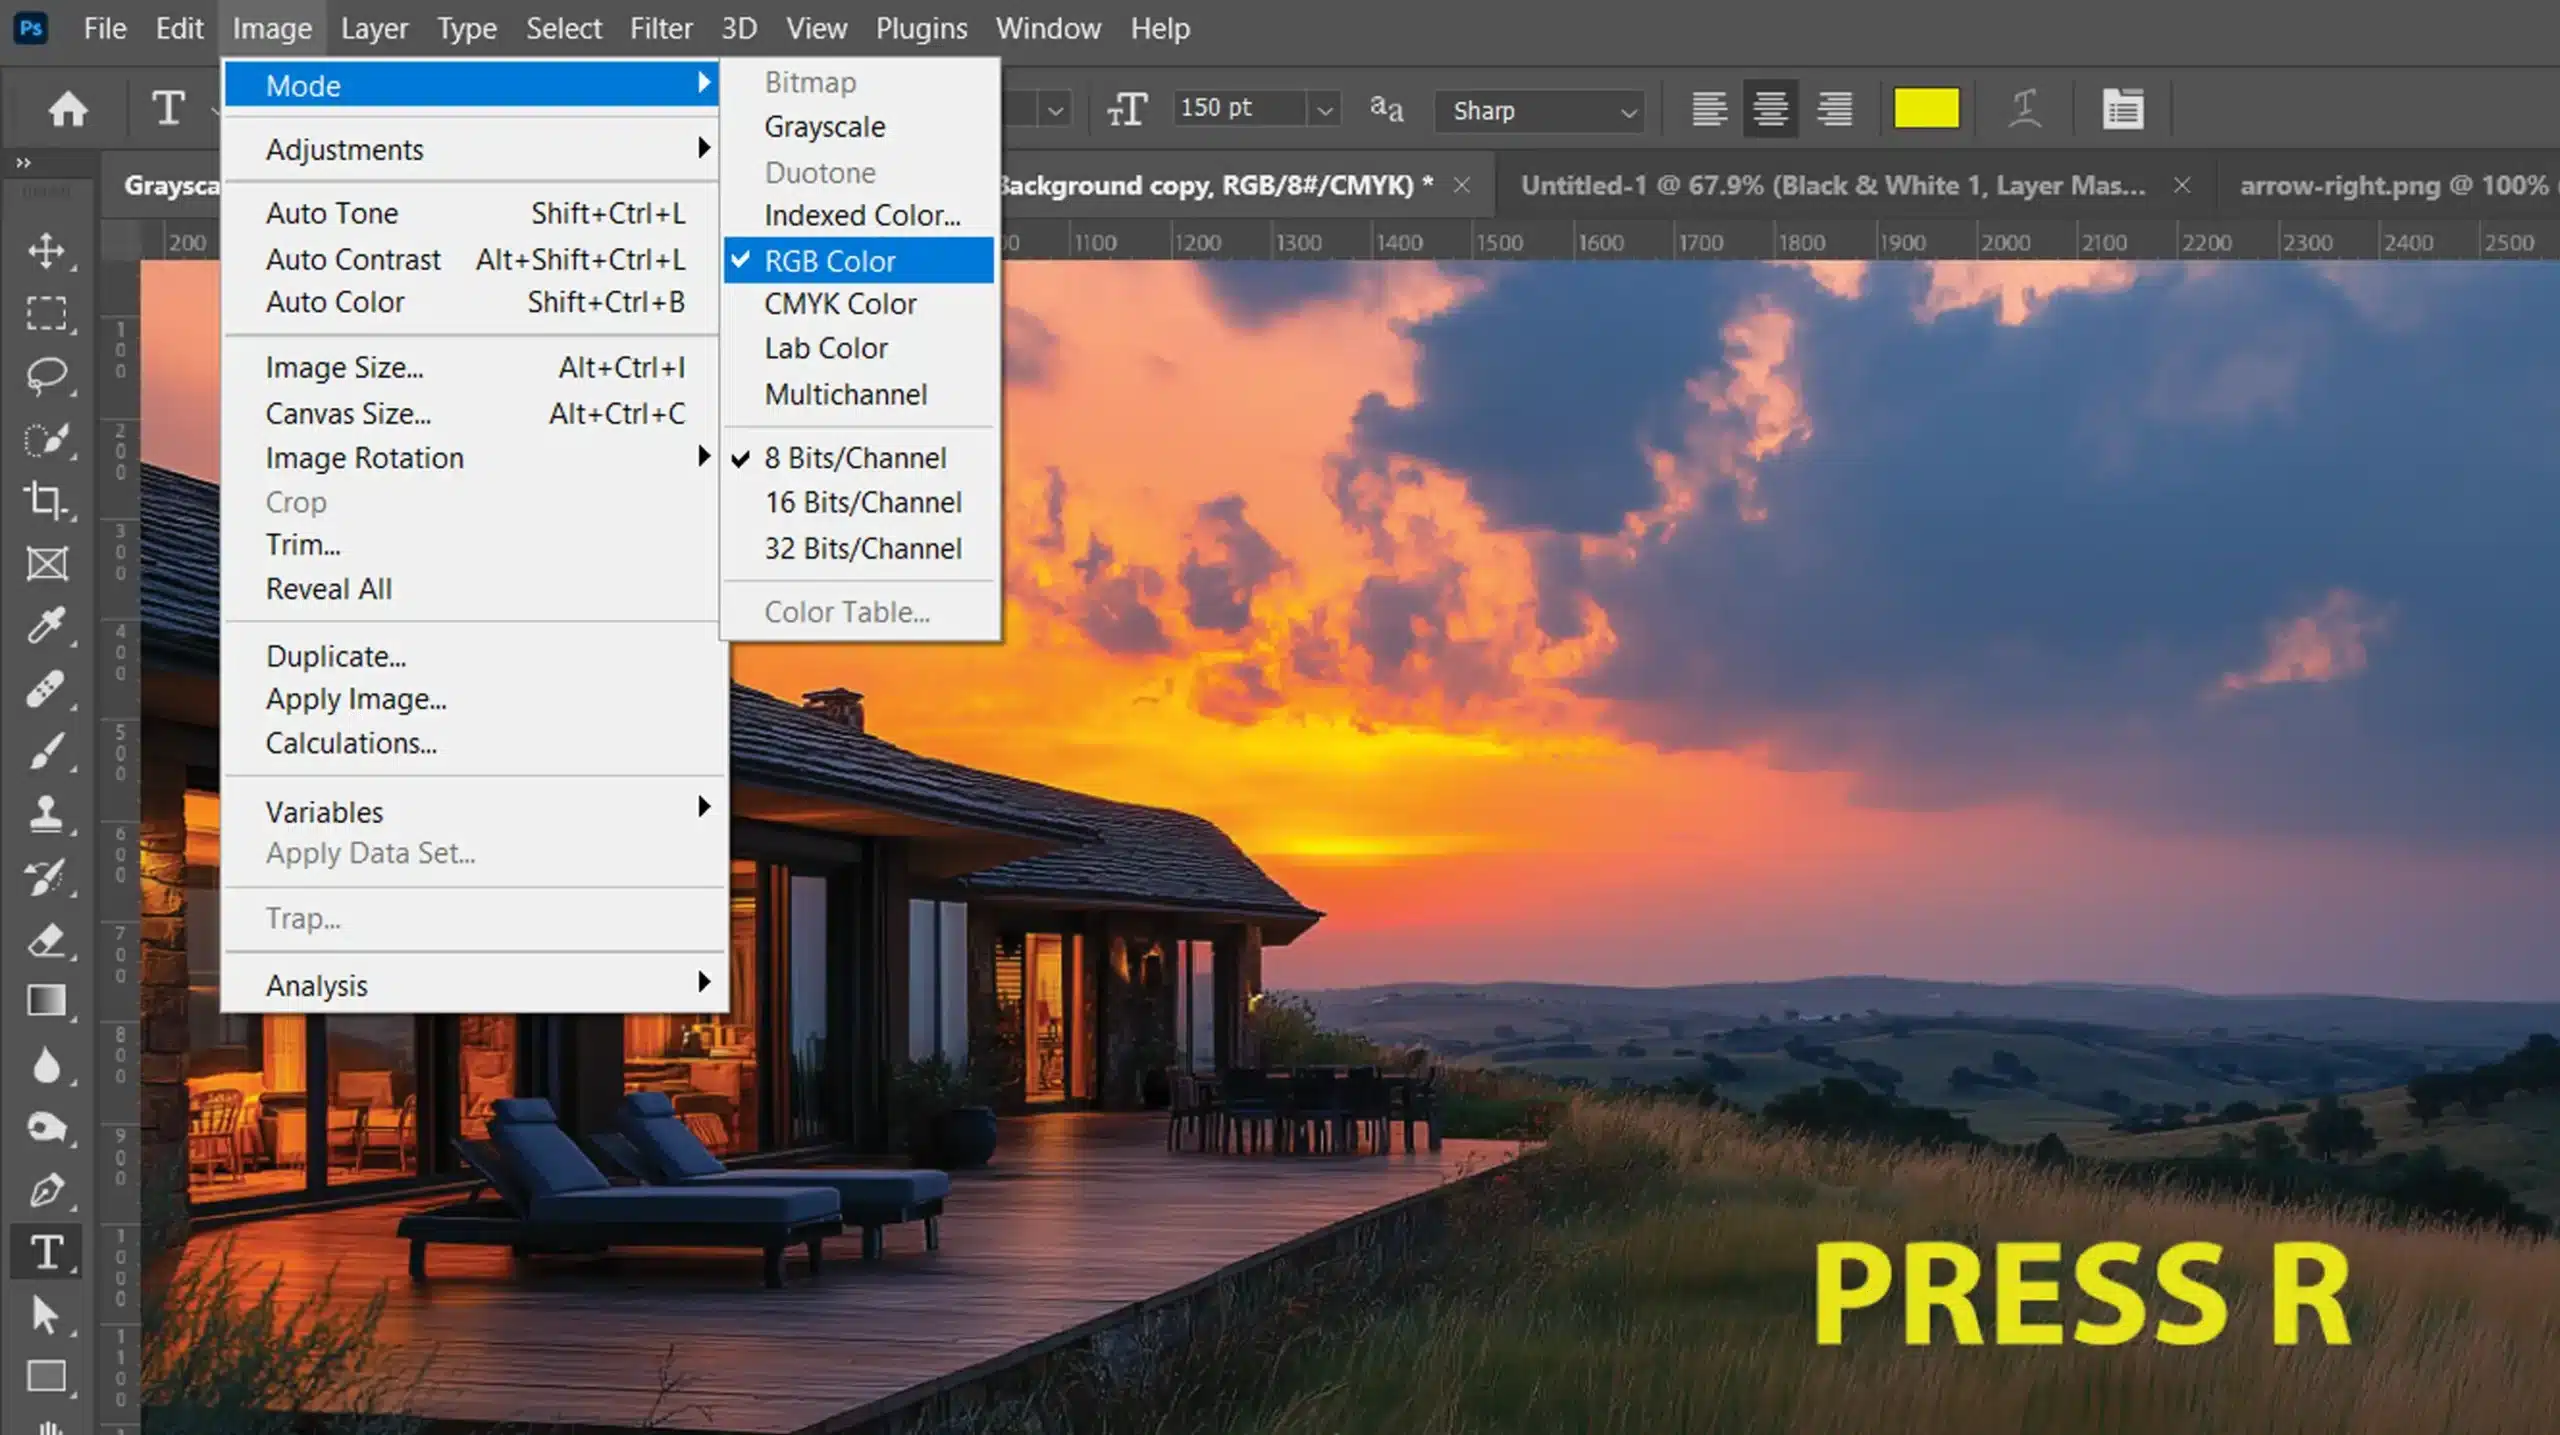
Task: Expand the Image Rotation submenu
Action: pyautogui.click(x=471, y=458)
